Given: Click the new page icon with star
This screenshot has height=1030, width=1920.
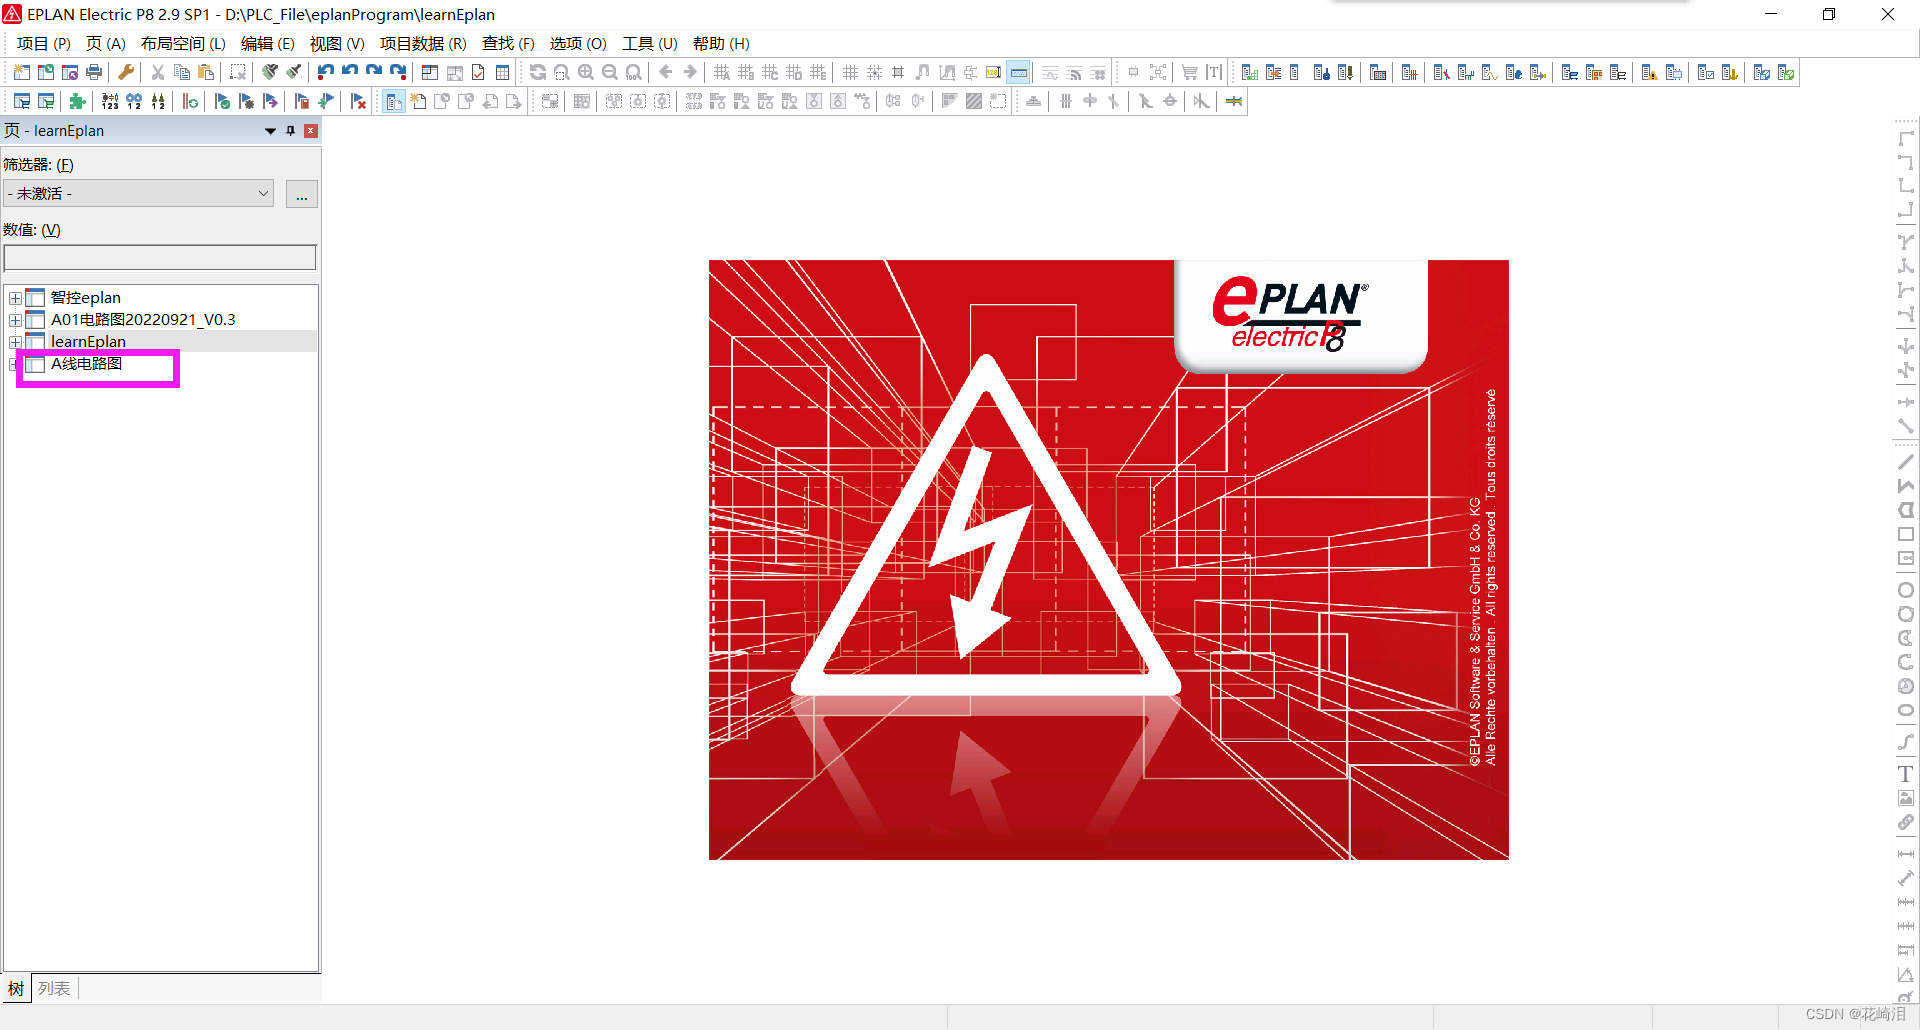Looking at the screenshot, I should [418, 101].
